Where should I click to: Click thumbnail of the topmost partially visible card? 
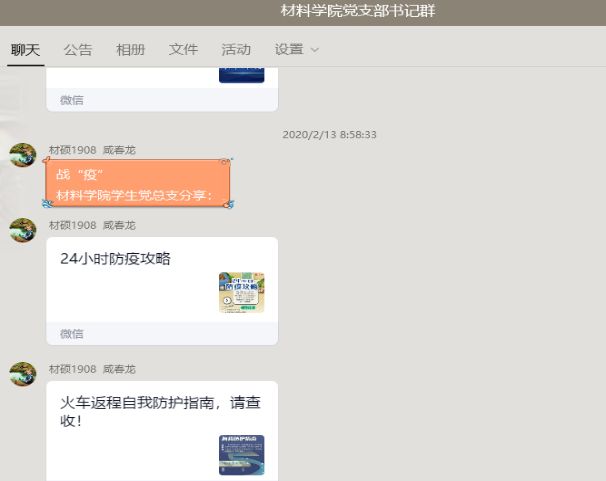241,74
